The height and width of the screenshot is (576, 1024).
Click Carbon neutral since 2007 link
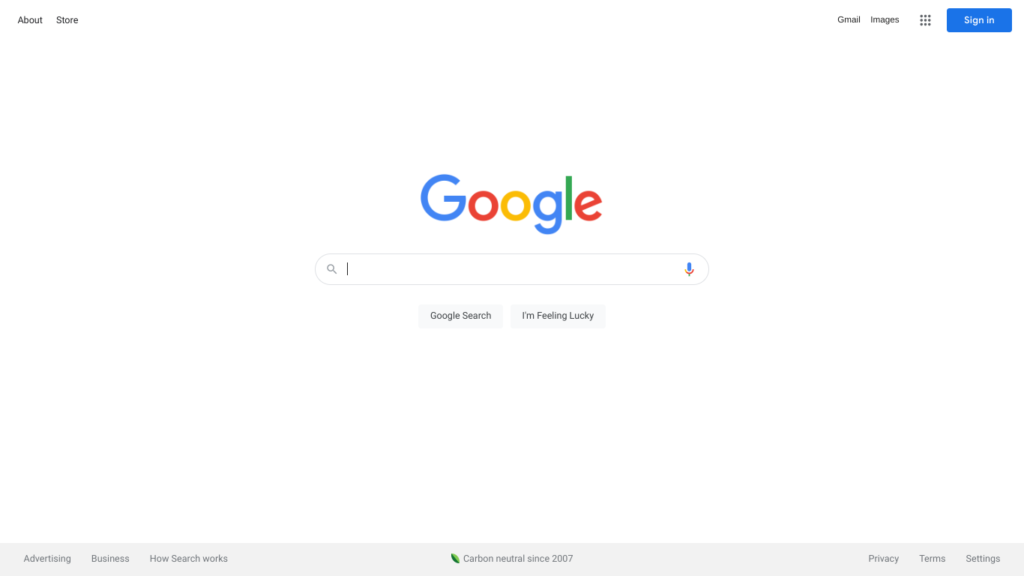(x=518, y=559)
